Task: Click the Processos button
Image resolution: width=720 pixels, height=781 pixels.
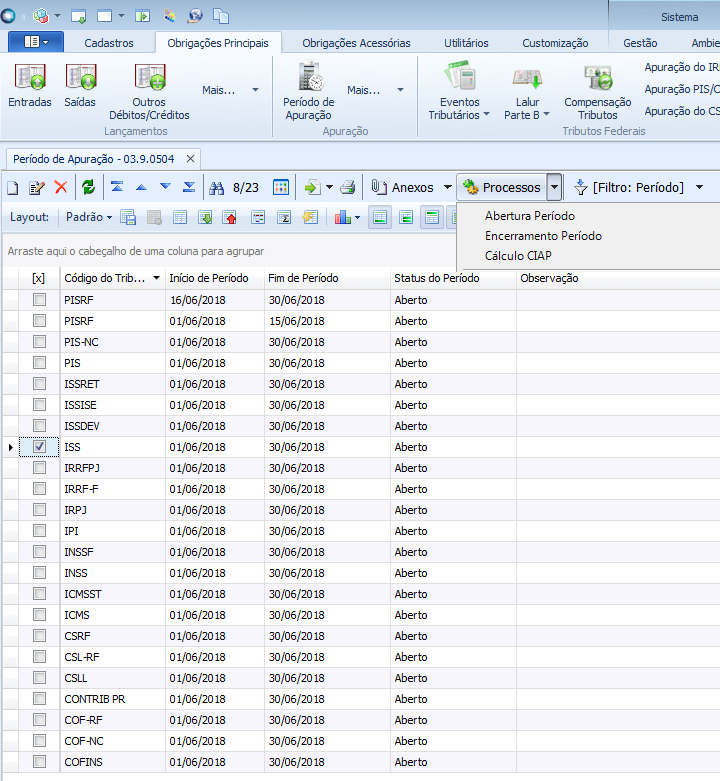Action: click(x=502, y=188)
